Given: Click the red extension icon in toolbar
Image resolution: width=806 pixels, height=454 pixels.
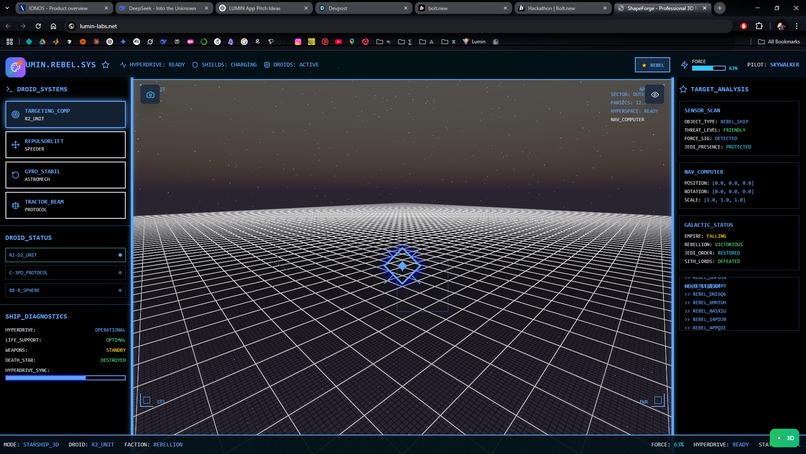Looking at the screenshot, I should click(x=744, y=26).
